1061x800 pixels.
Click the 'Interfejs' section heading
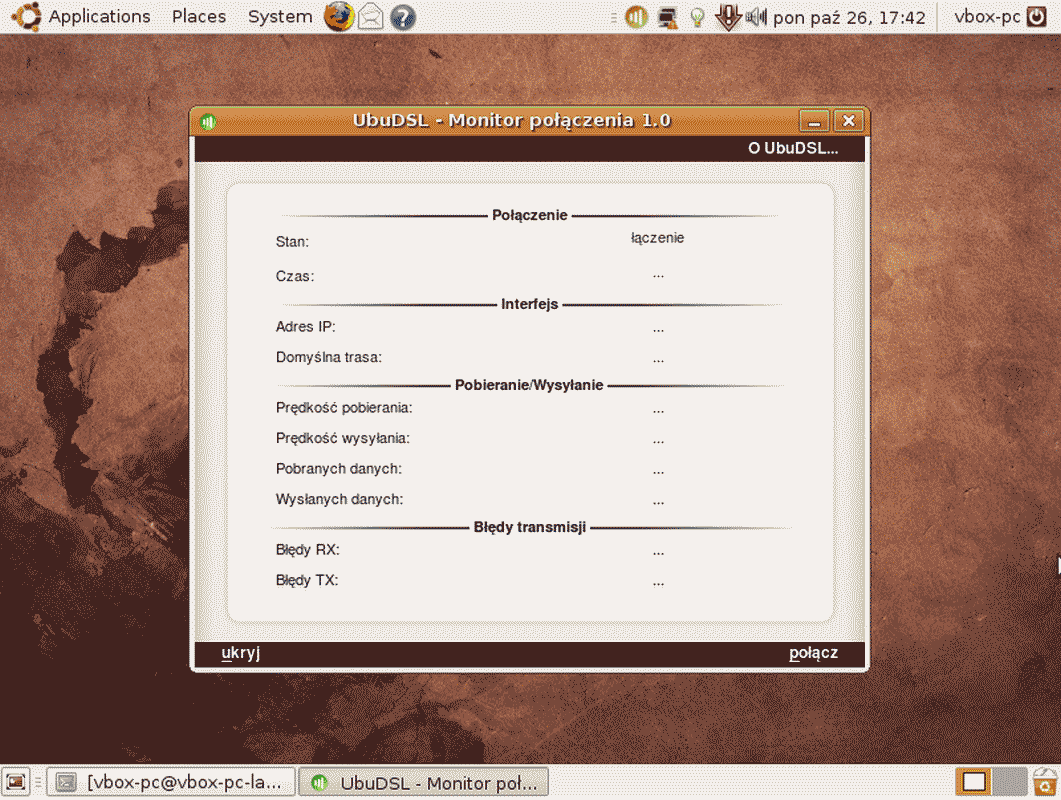coord(529,305)
